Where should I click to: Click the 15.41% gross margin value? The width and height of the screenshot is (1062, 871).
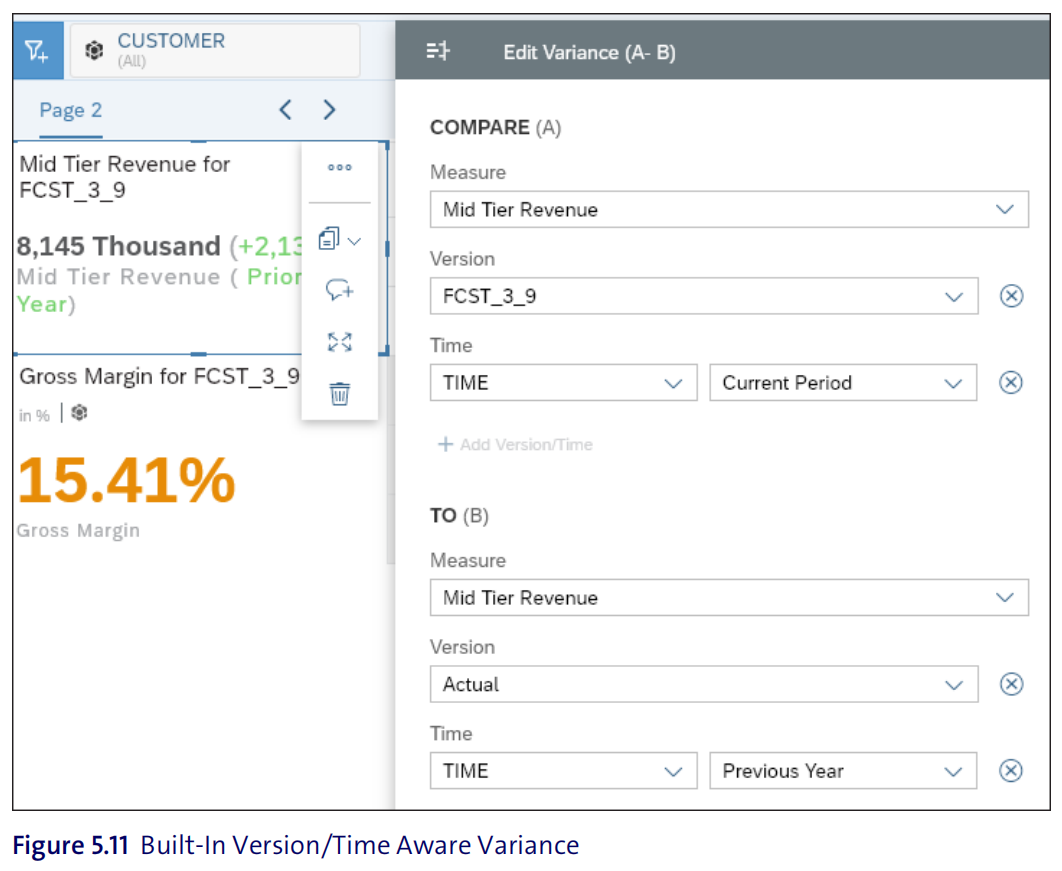127,480
